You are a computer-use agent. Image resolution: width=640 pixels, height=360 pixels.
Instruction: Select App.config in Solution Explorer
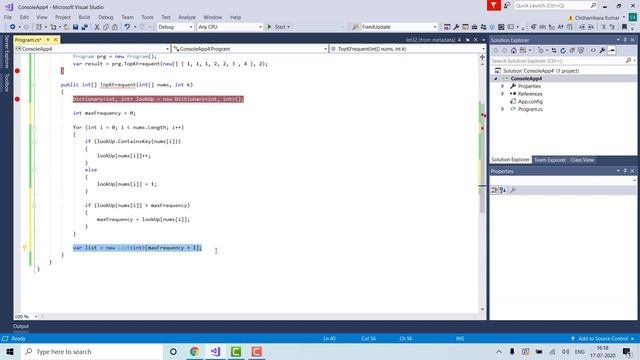[x=530, y=102]
